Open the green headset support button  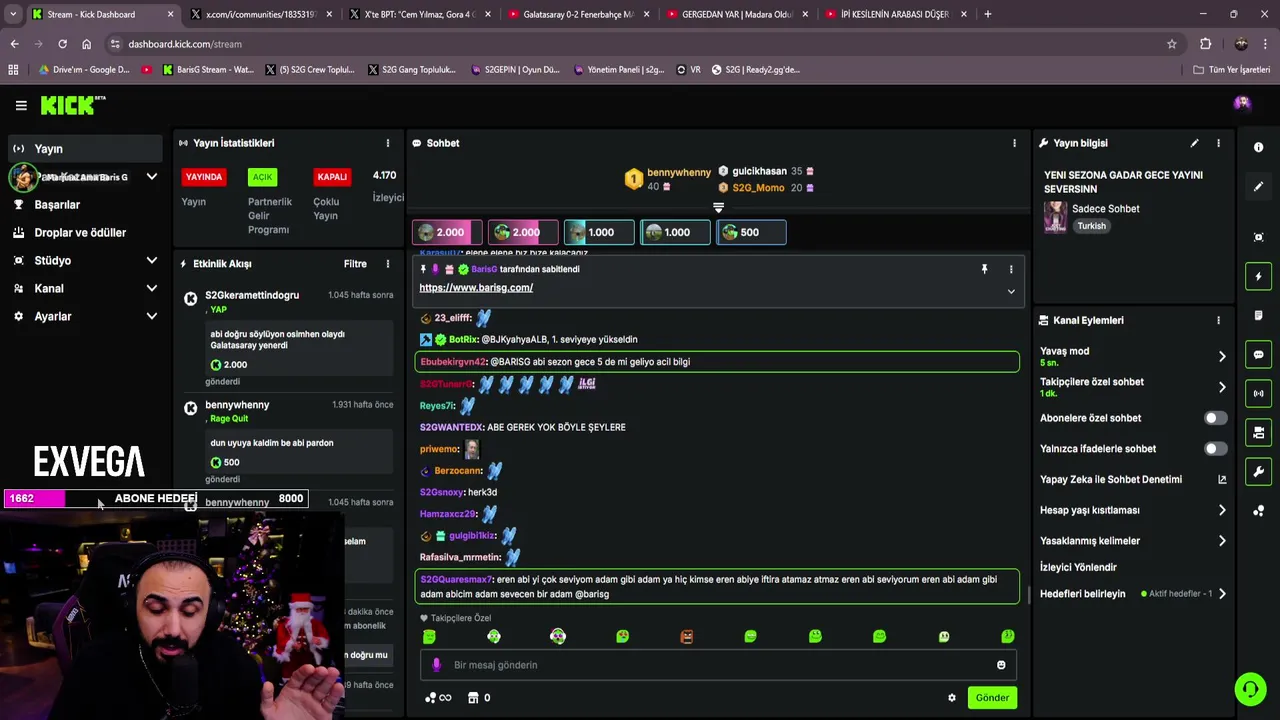(x=1249, y=689)
